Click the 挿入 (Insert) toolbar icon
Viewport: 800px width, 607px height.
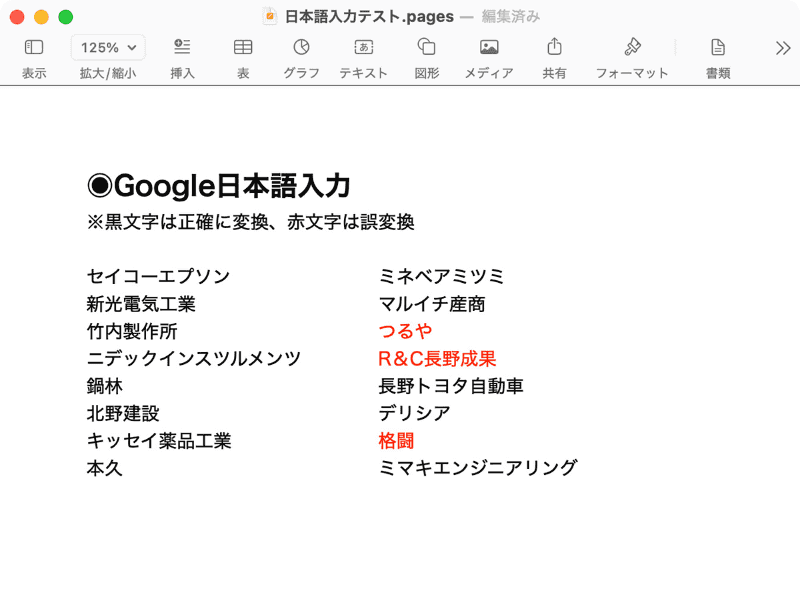click(x=182, y=47)
